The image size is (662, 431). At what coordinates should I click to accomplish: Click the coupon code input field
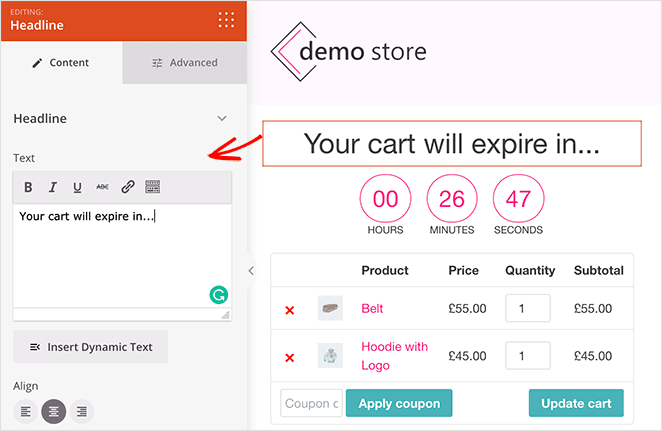point(311,403)
